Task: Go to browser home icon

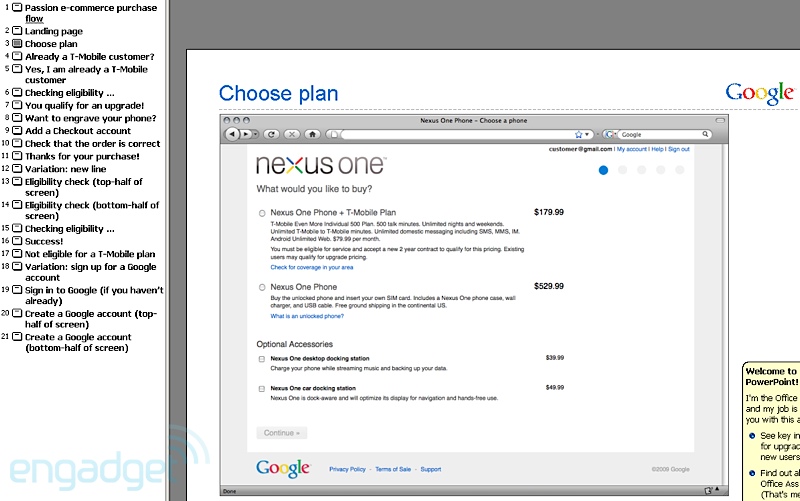Action: click(312, 134)
